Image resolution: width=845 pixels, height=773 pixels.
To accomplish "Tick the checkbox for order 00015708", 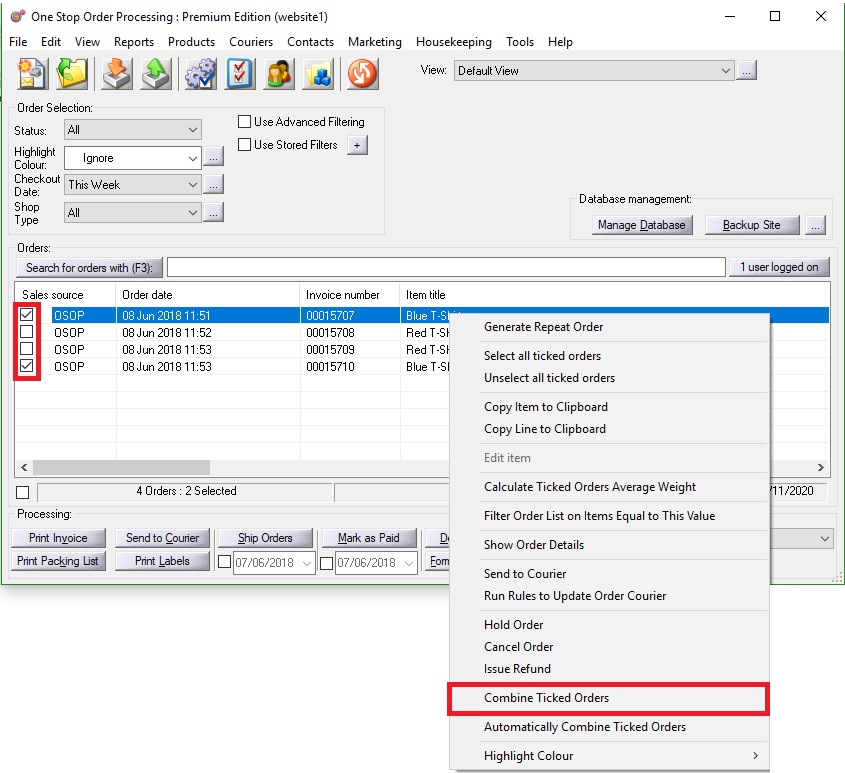I will tap(26, 332).
